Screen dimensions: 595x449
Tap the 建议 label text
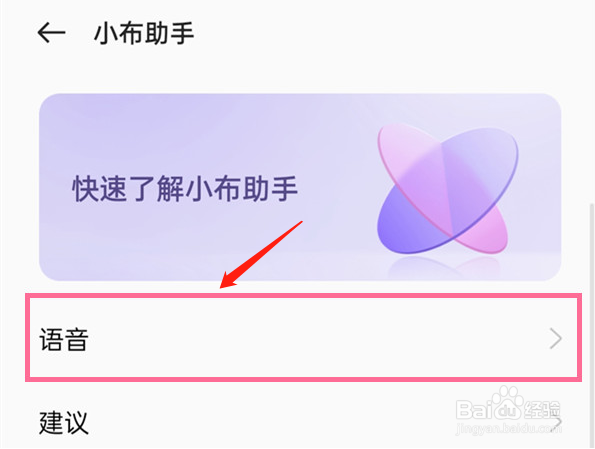point(64,422)
